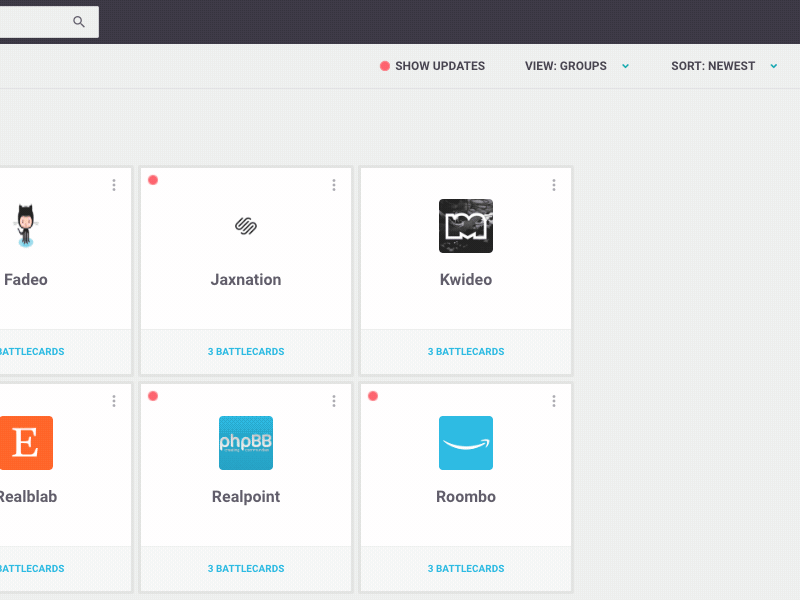
Task: Open the Realpoint card options menu
Action: (x=334, y=401)
